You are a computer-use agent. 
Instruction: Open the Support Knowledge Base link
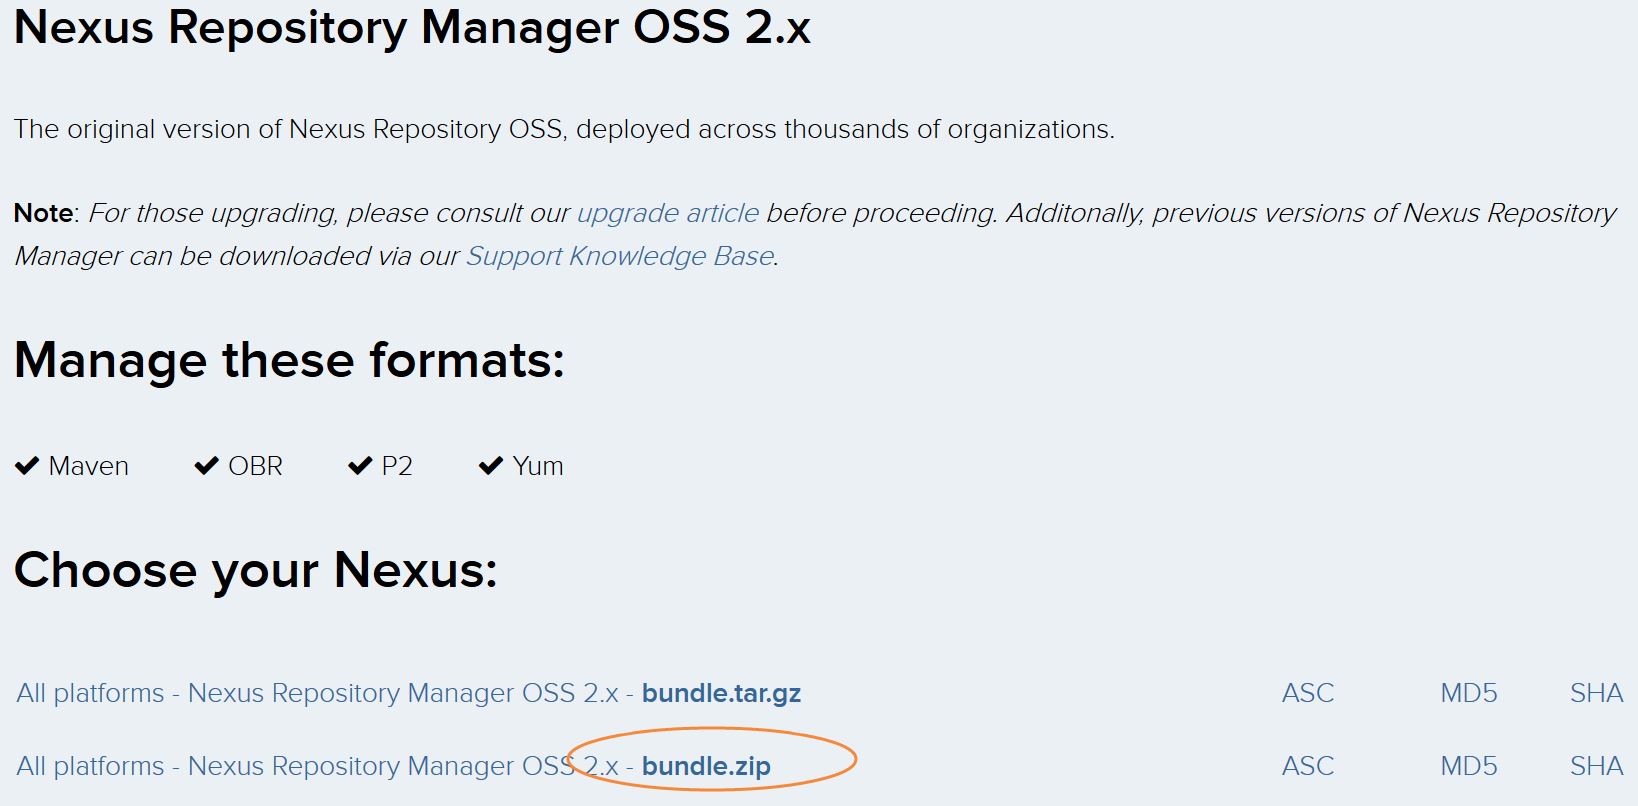click(x=620, y=256)
